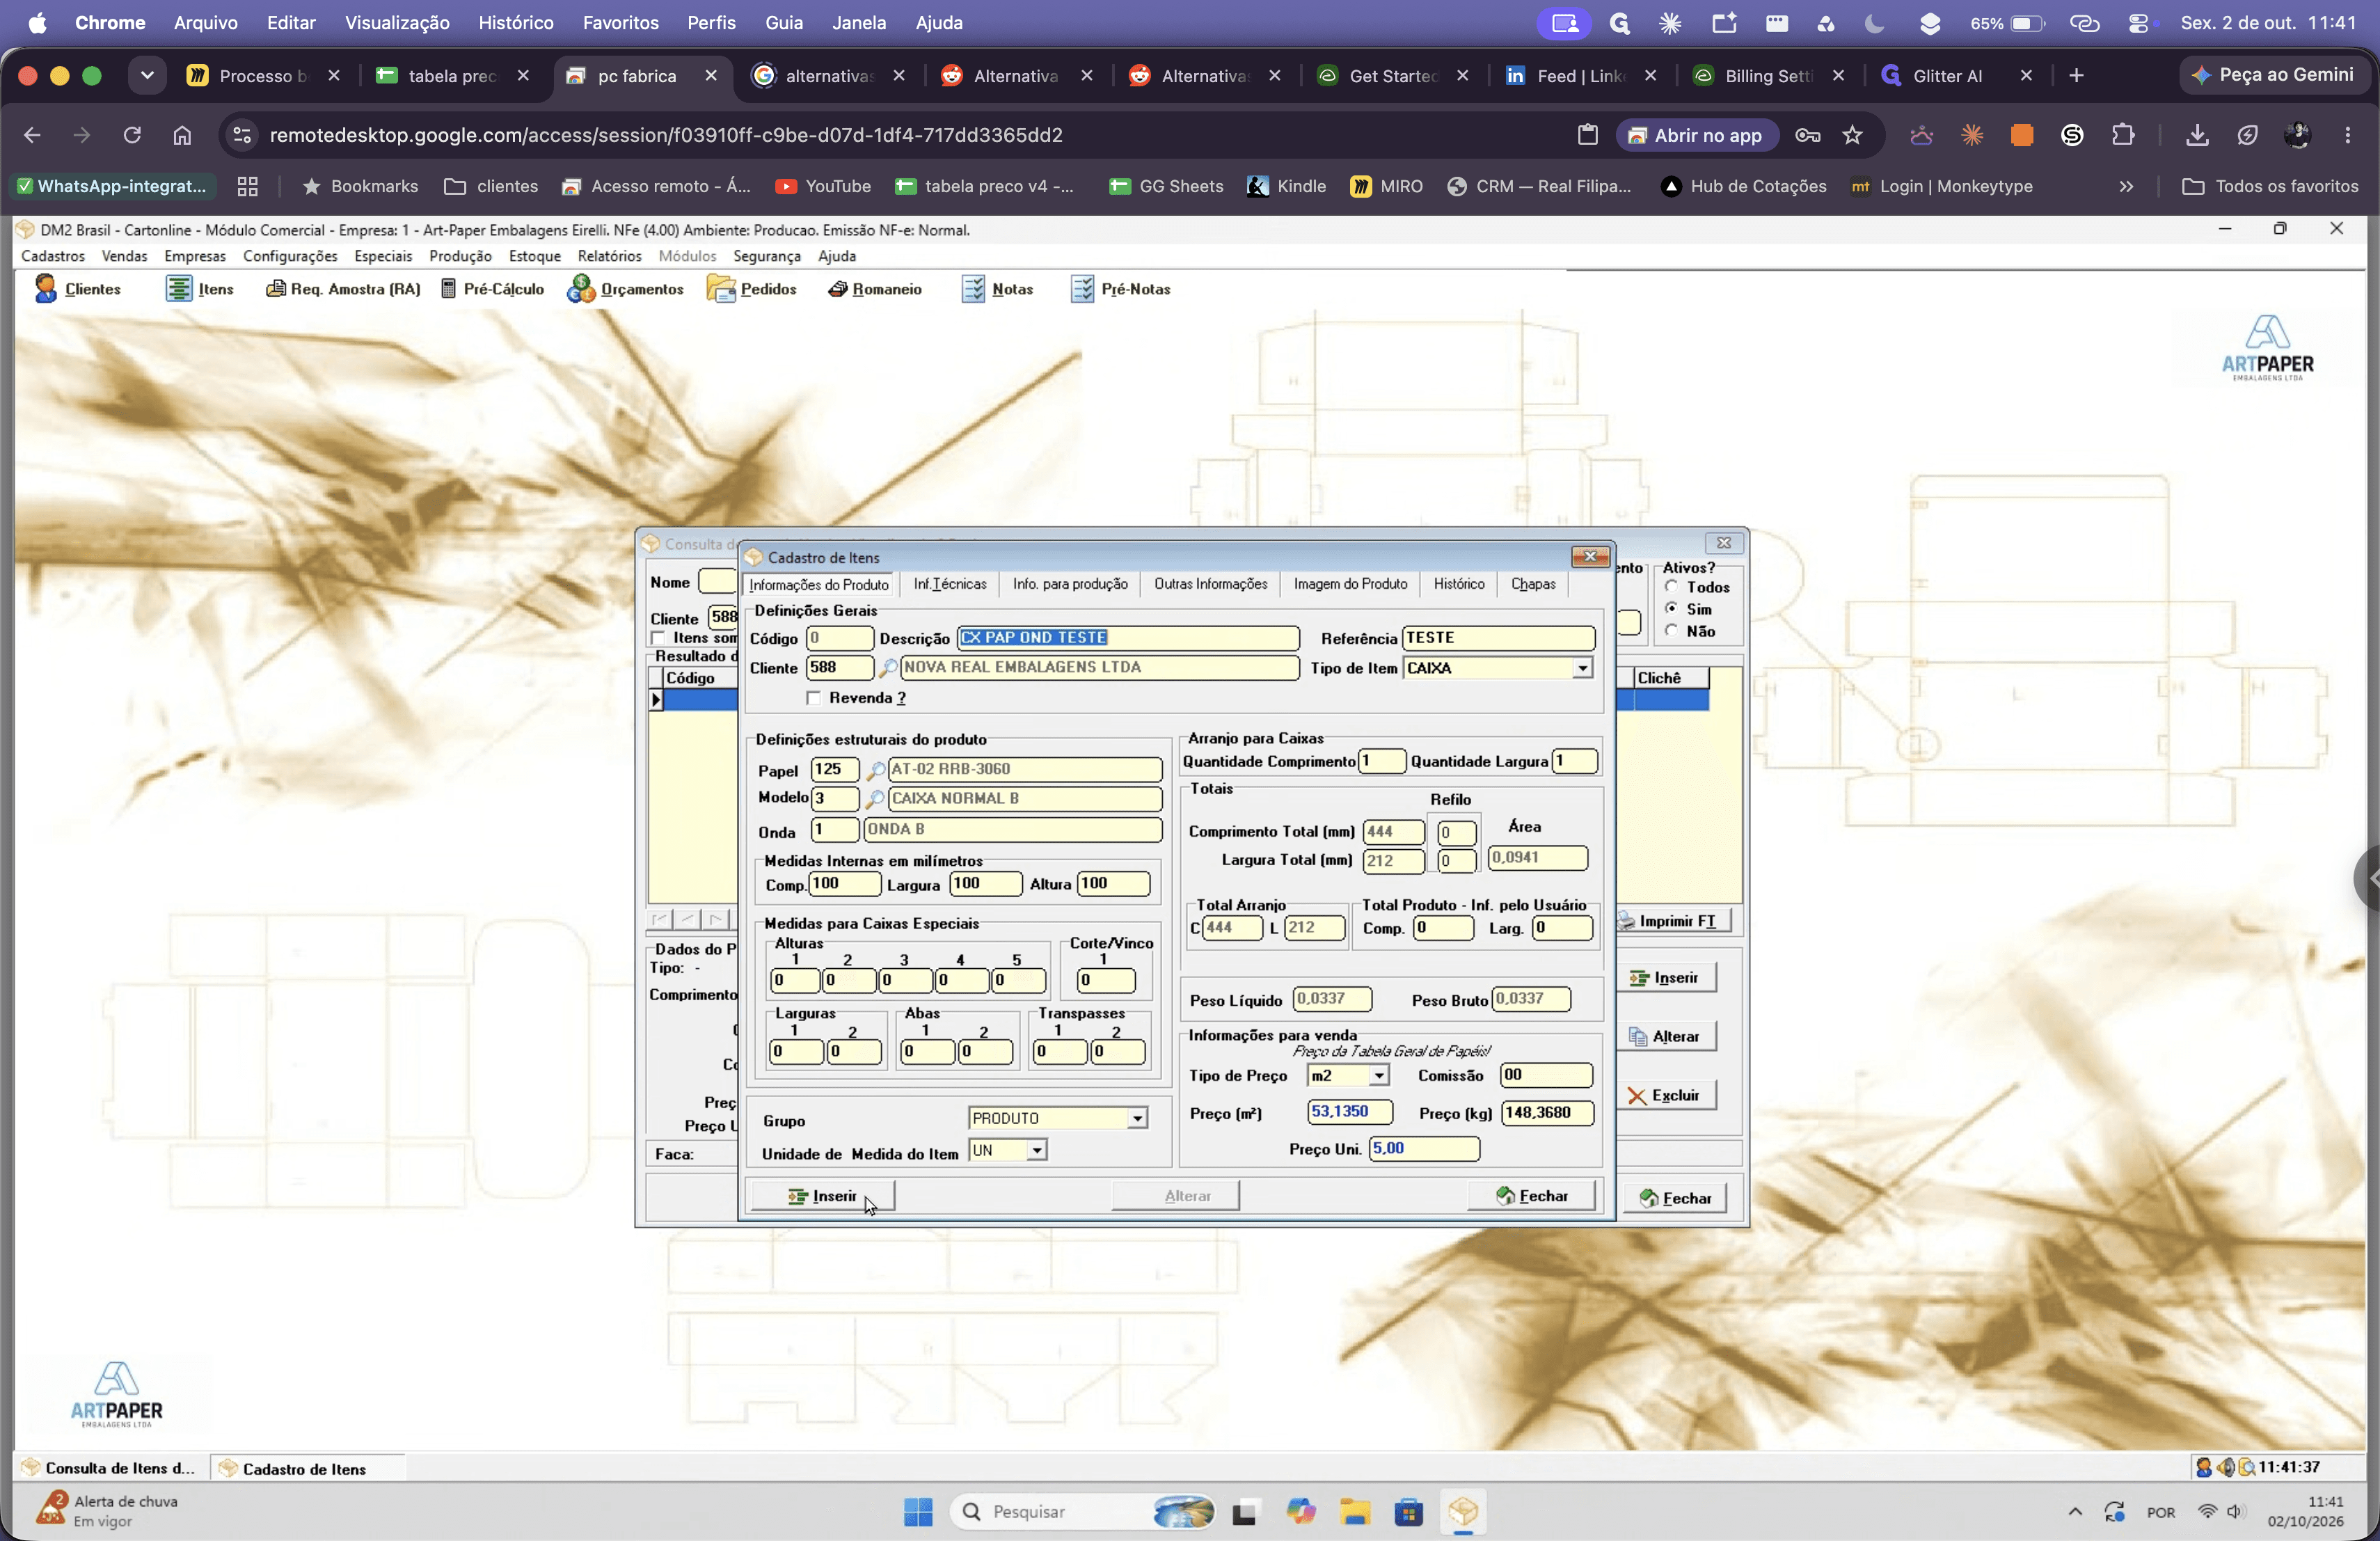Click Inserir button in Cadastro de Itens

[x=822, y=1196]
